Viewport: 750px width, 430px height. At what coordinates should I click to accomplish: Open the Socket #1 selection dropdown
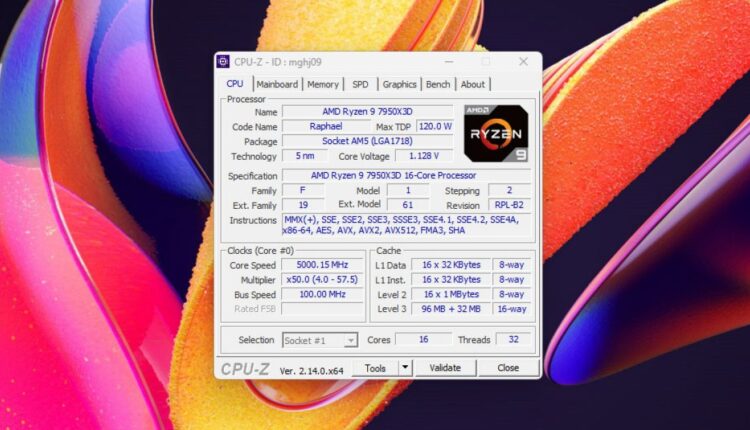tap(320, 340)
